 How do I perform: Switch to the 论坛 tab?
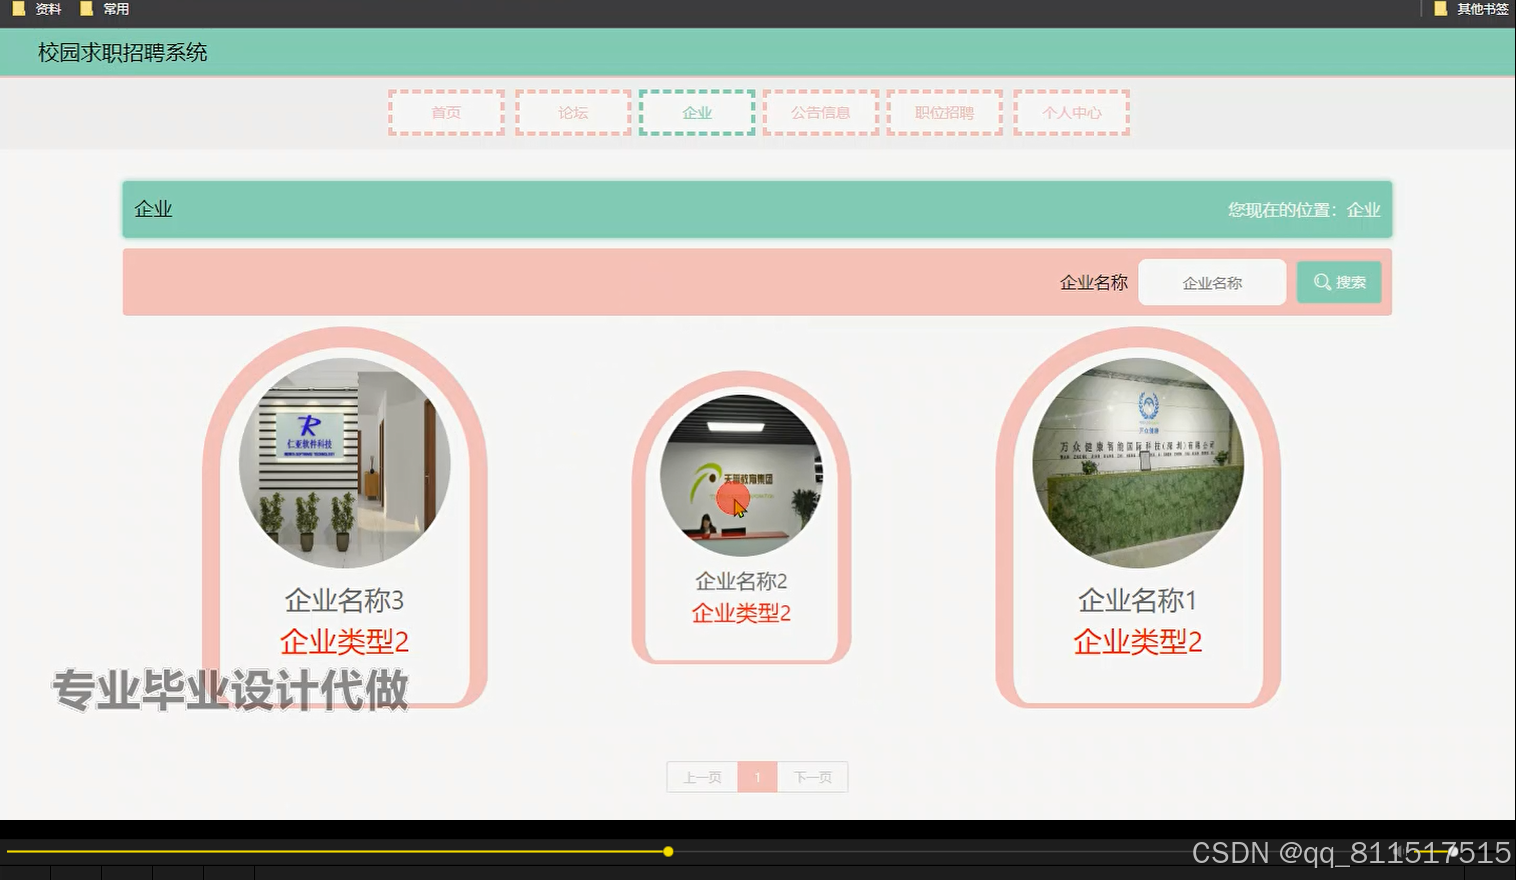click(x=570, y=112)
